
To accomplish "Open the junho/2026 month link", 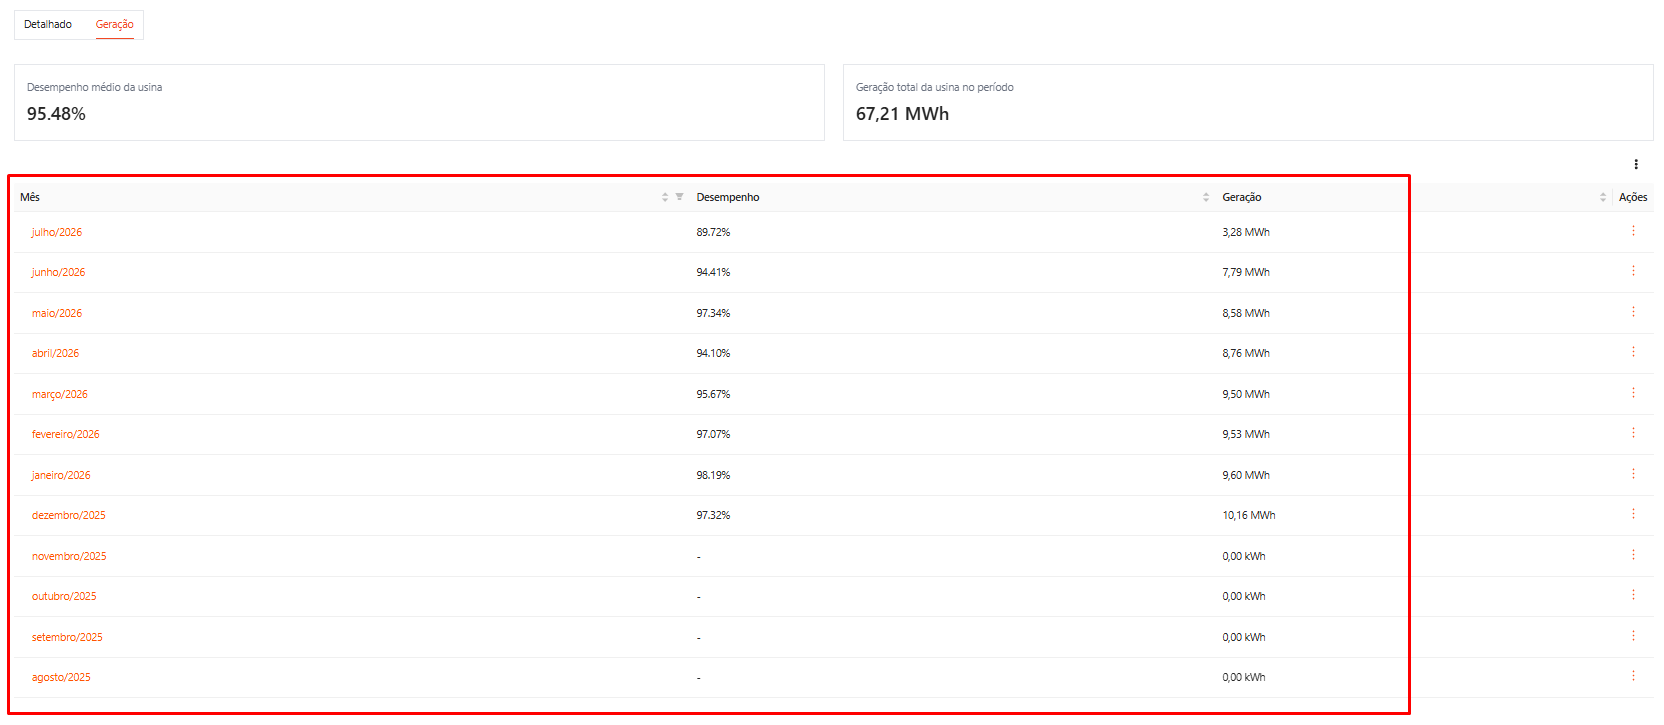I will point(58,272).
